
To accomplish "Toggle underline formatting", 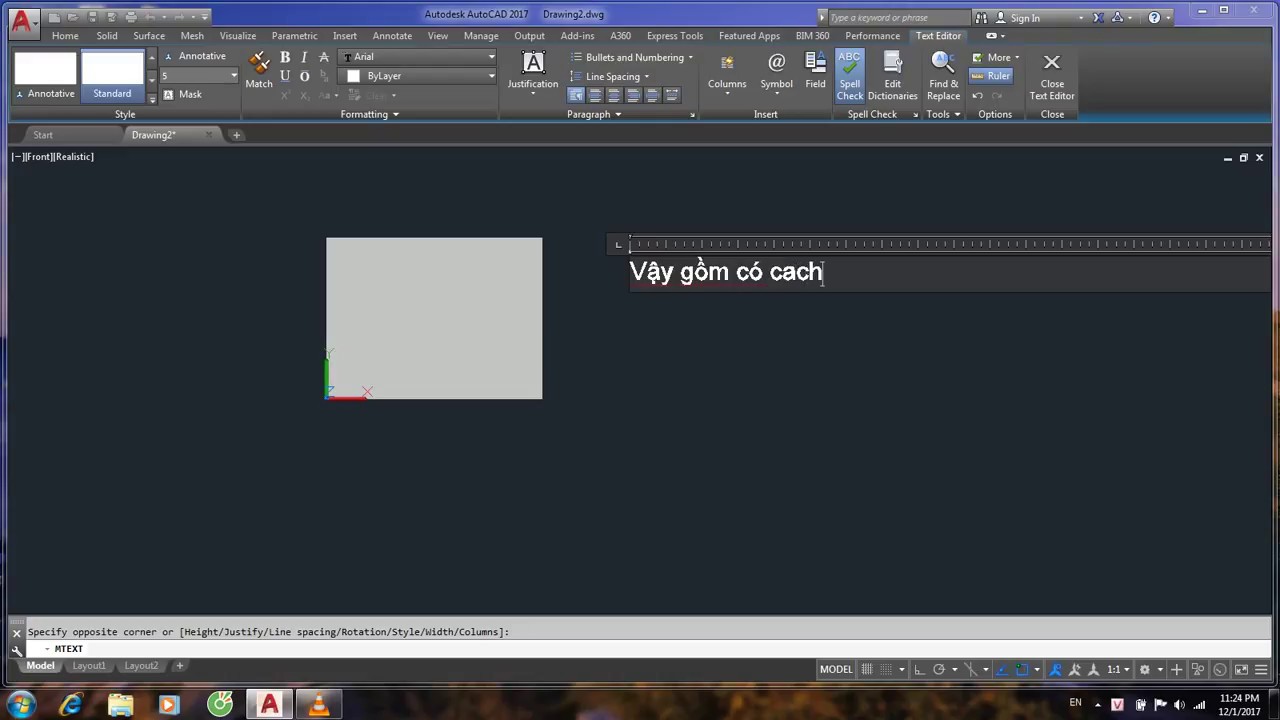I will [x=285, y=76].
